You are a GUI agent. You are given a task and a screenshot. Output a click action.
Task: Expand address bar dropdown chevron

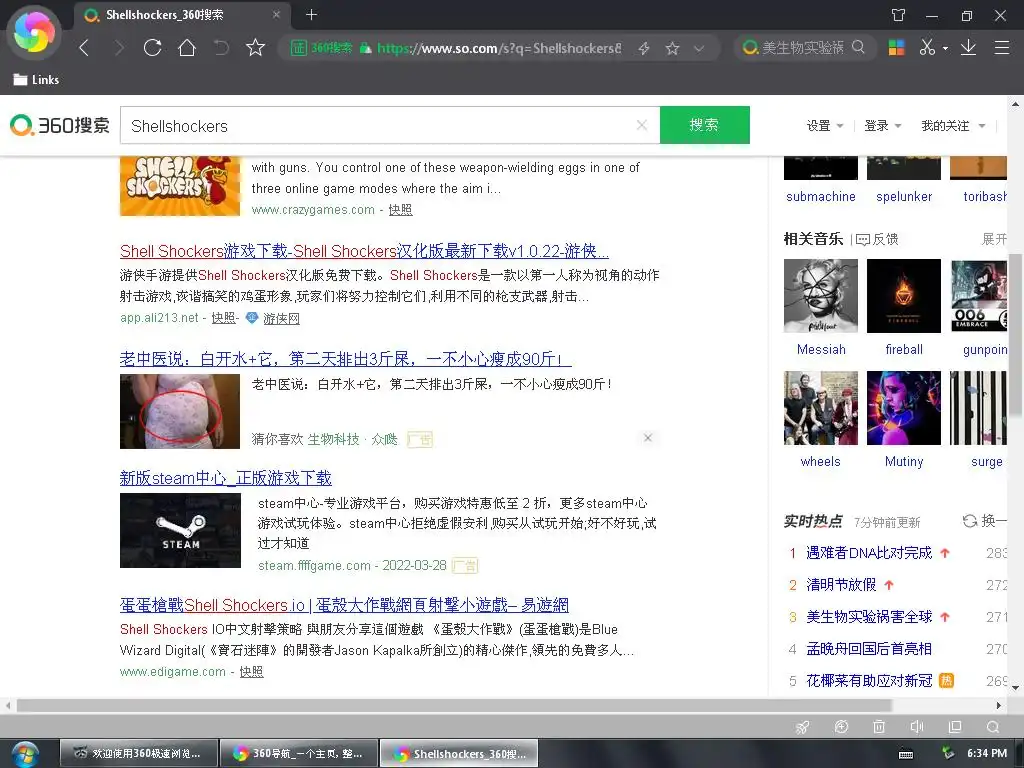tap(699, 48)
